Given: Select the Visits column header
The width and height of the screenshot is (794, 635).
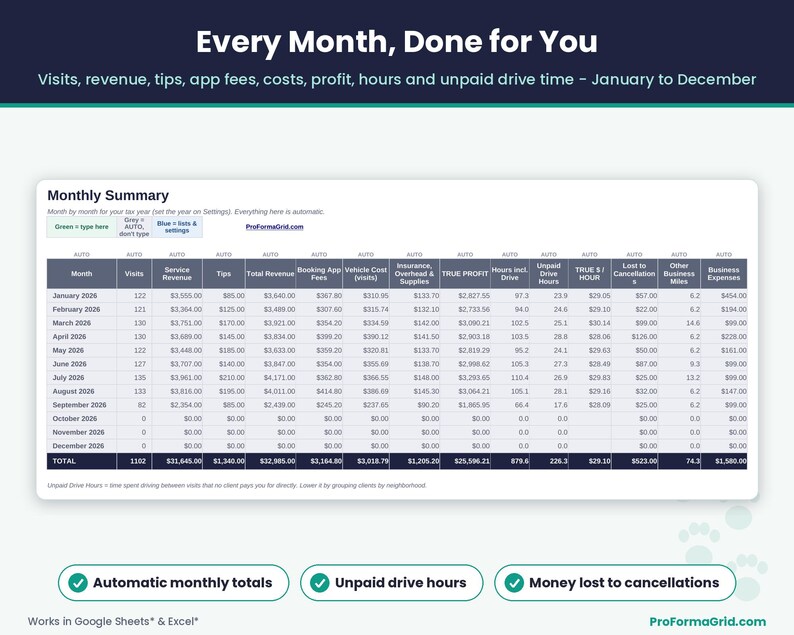Looking at the screenshot, I should [134, 273].
